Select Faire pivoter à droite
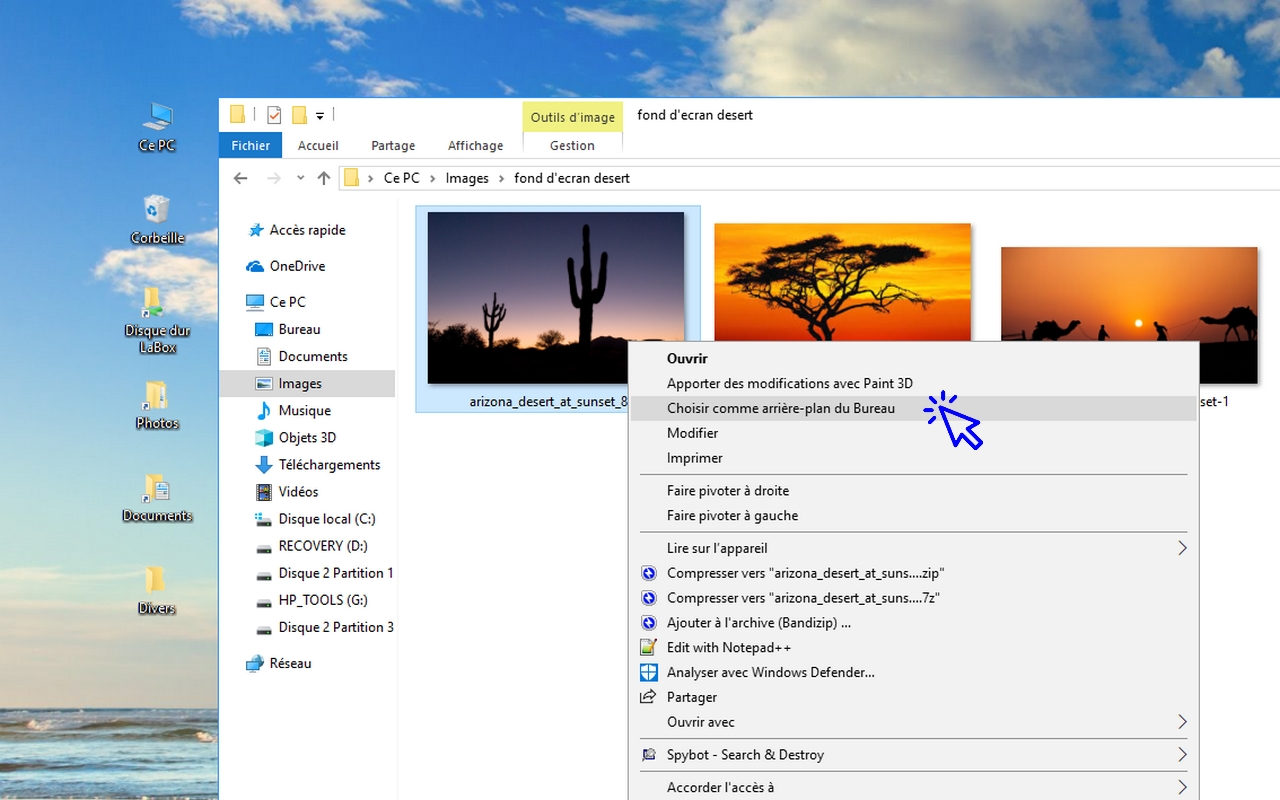The height and width of the screenshot is (800, 1280). [x=728, y=491]
